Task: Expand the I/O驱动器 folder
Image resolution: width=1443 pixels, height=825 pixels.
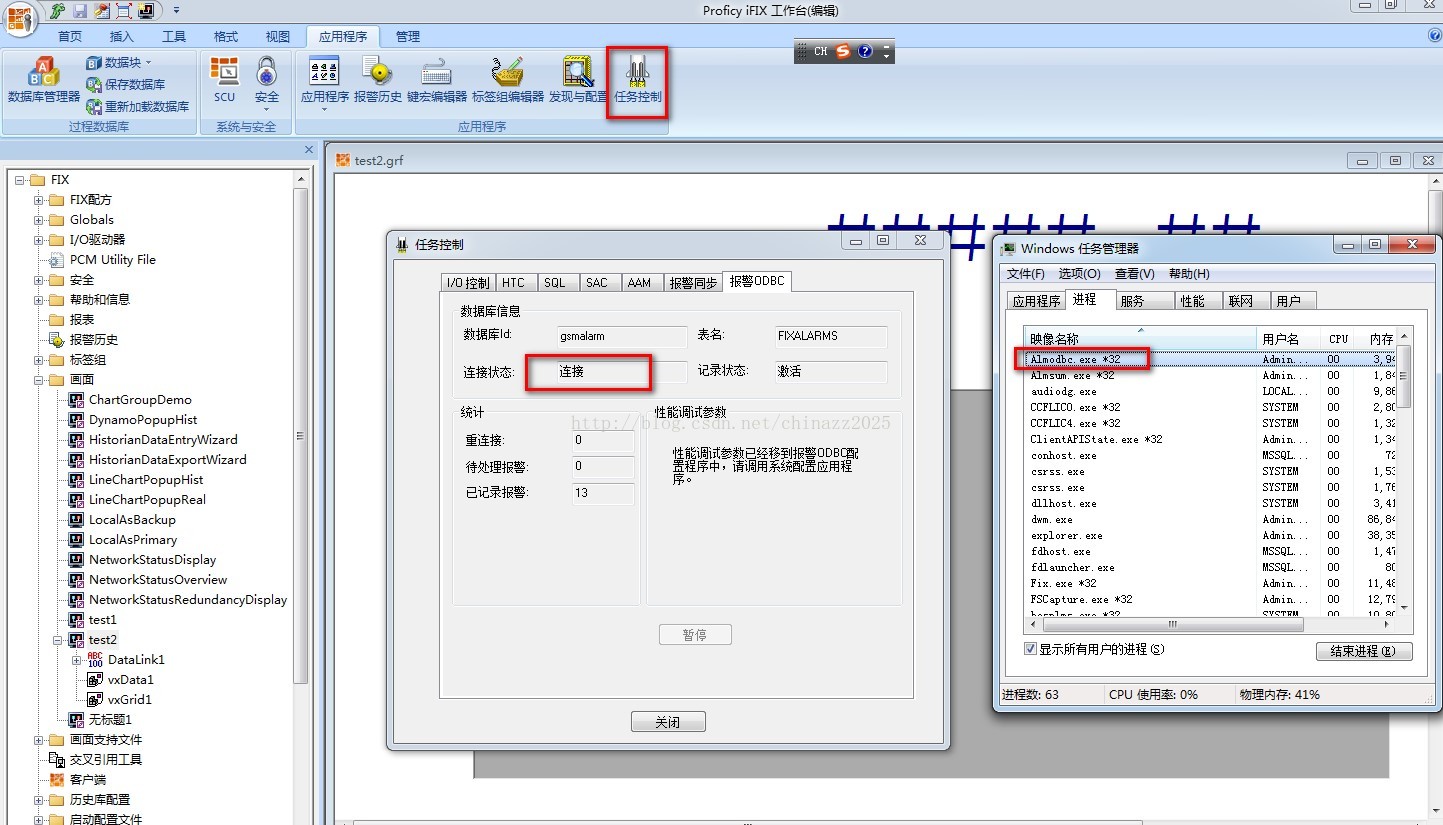Action: 39,240
